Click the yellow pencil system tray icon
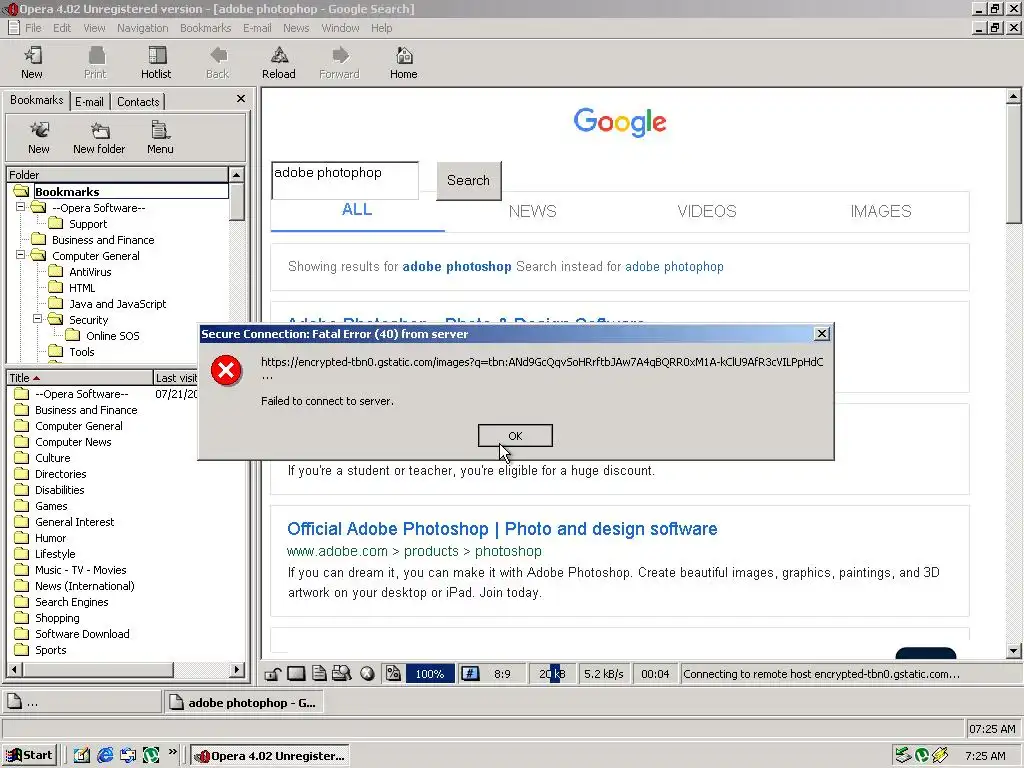1024x768 pixels. point(940,756)
